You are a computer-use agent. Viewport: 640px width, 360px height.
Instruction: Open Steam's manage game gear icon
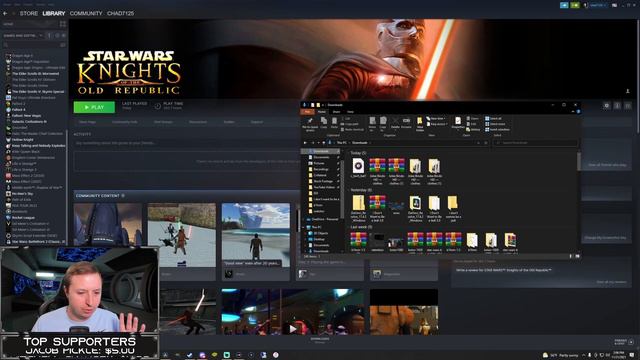coord(607,106)
